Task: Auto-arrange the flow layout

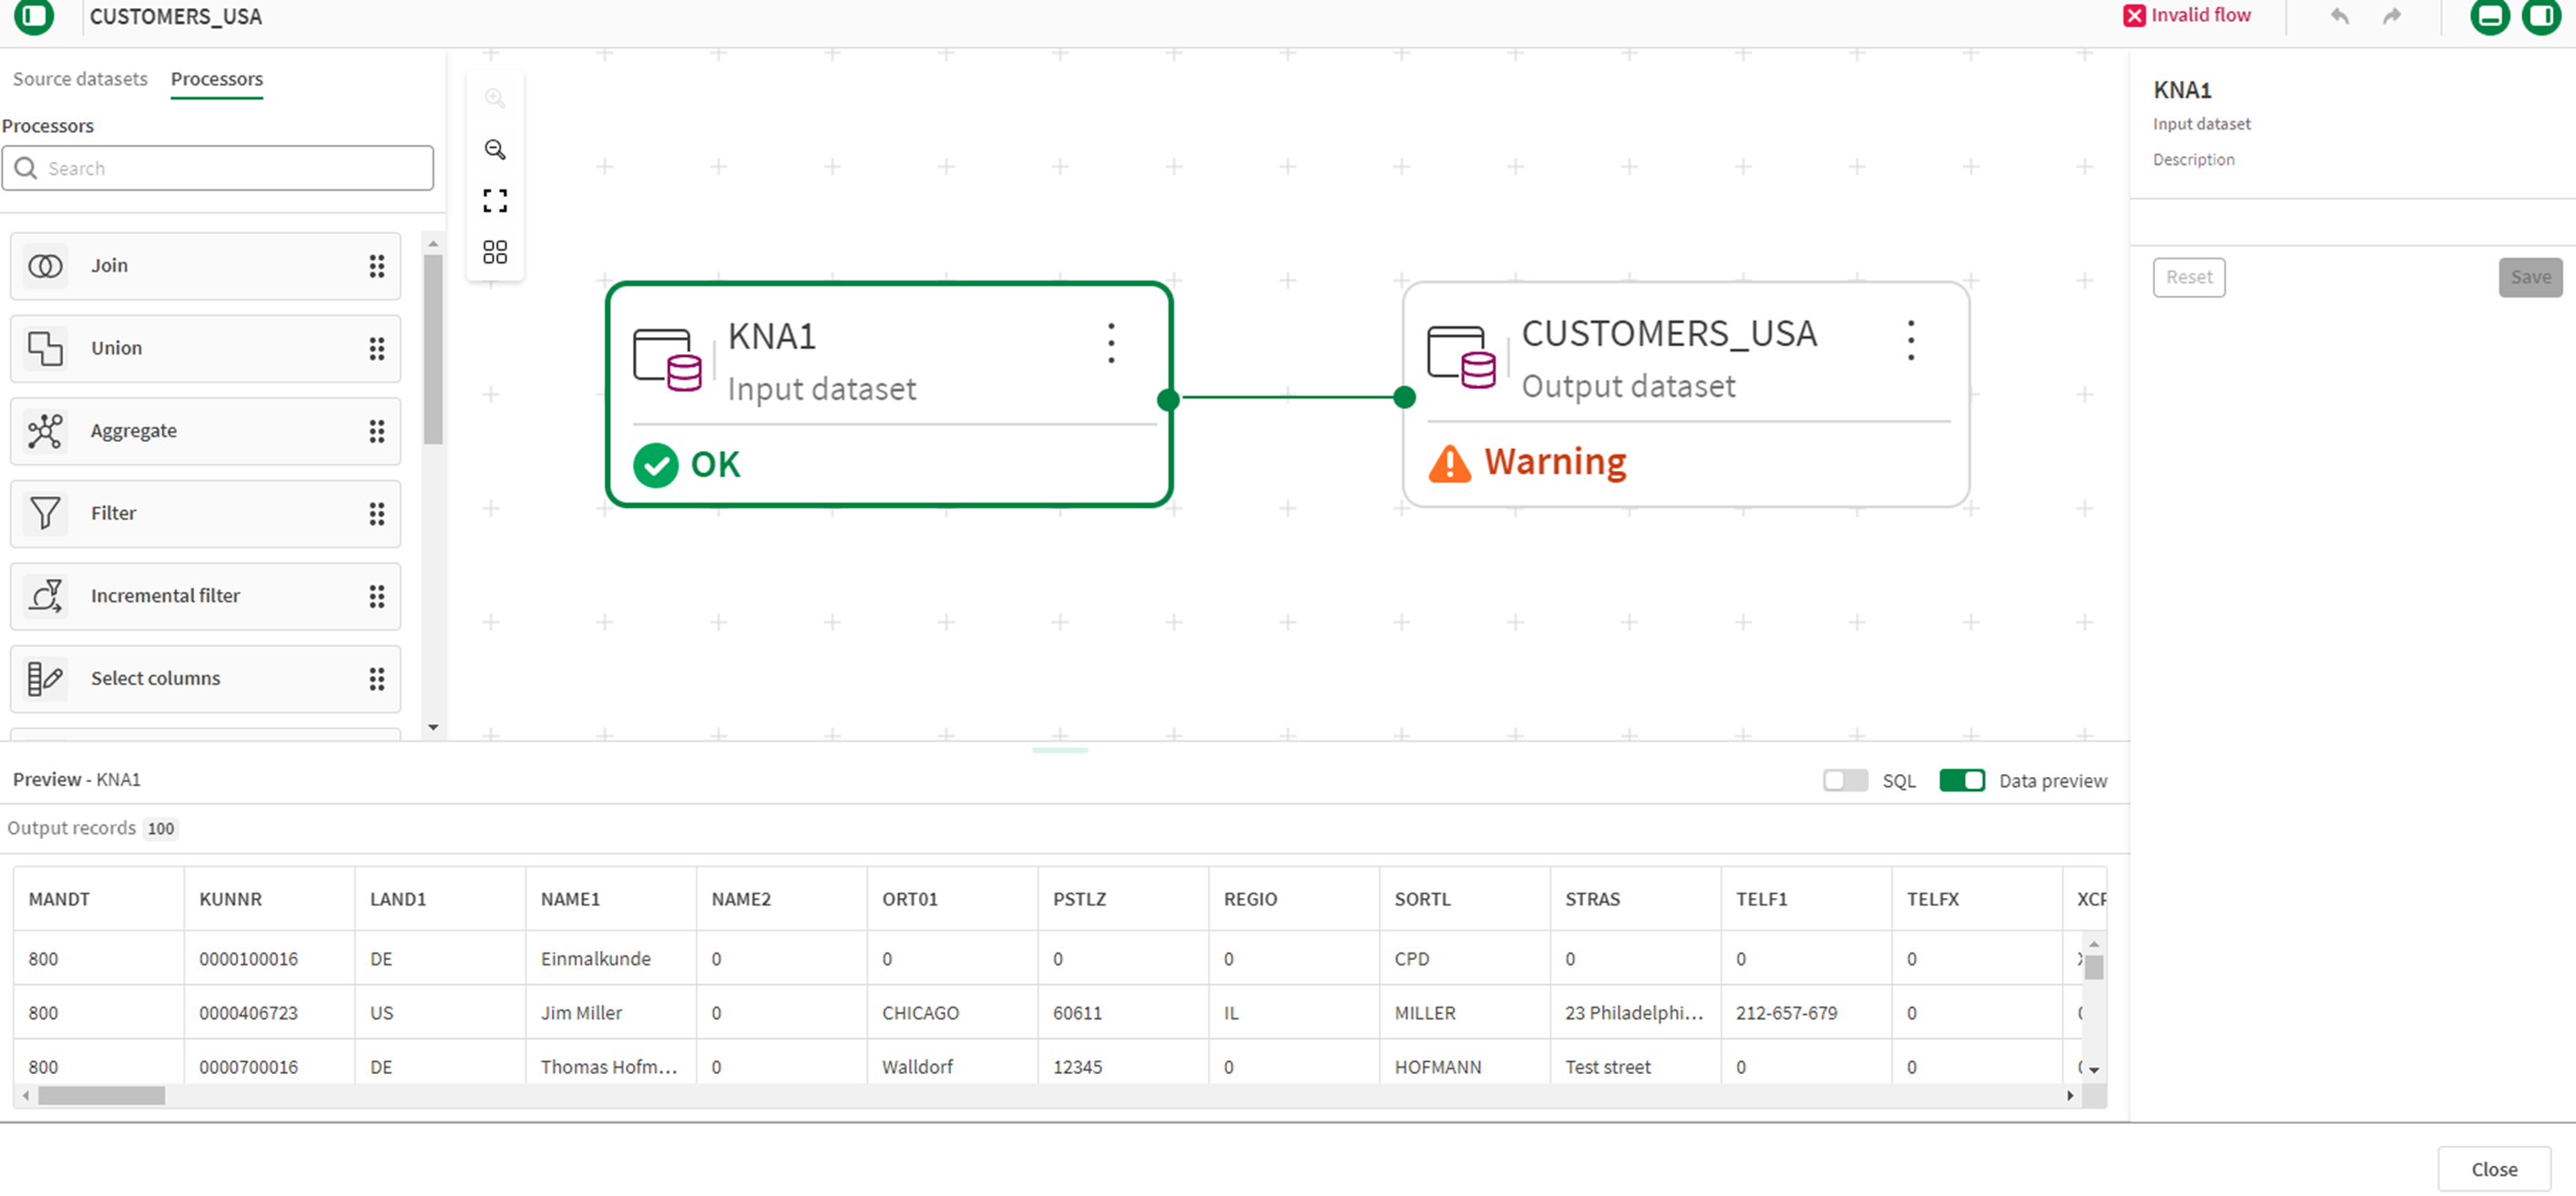Action: coord(495,252)
